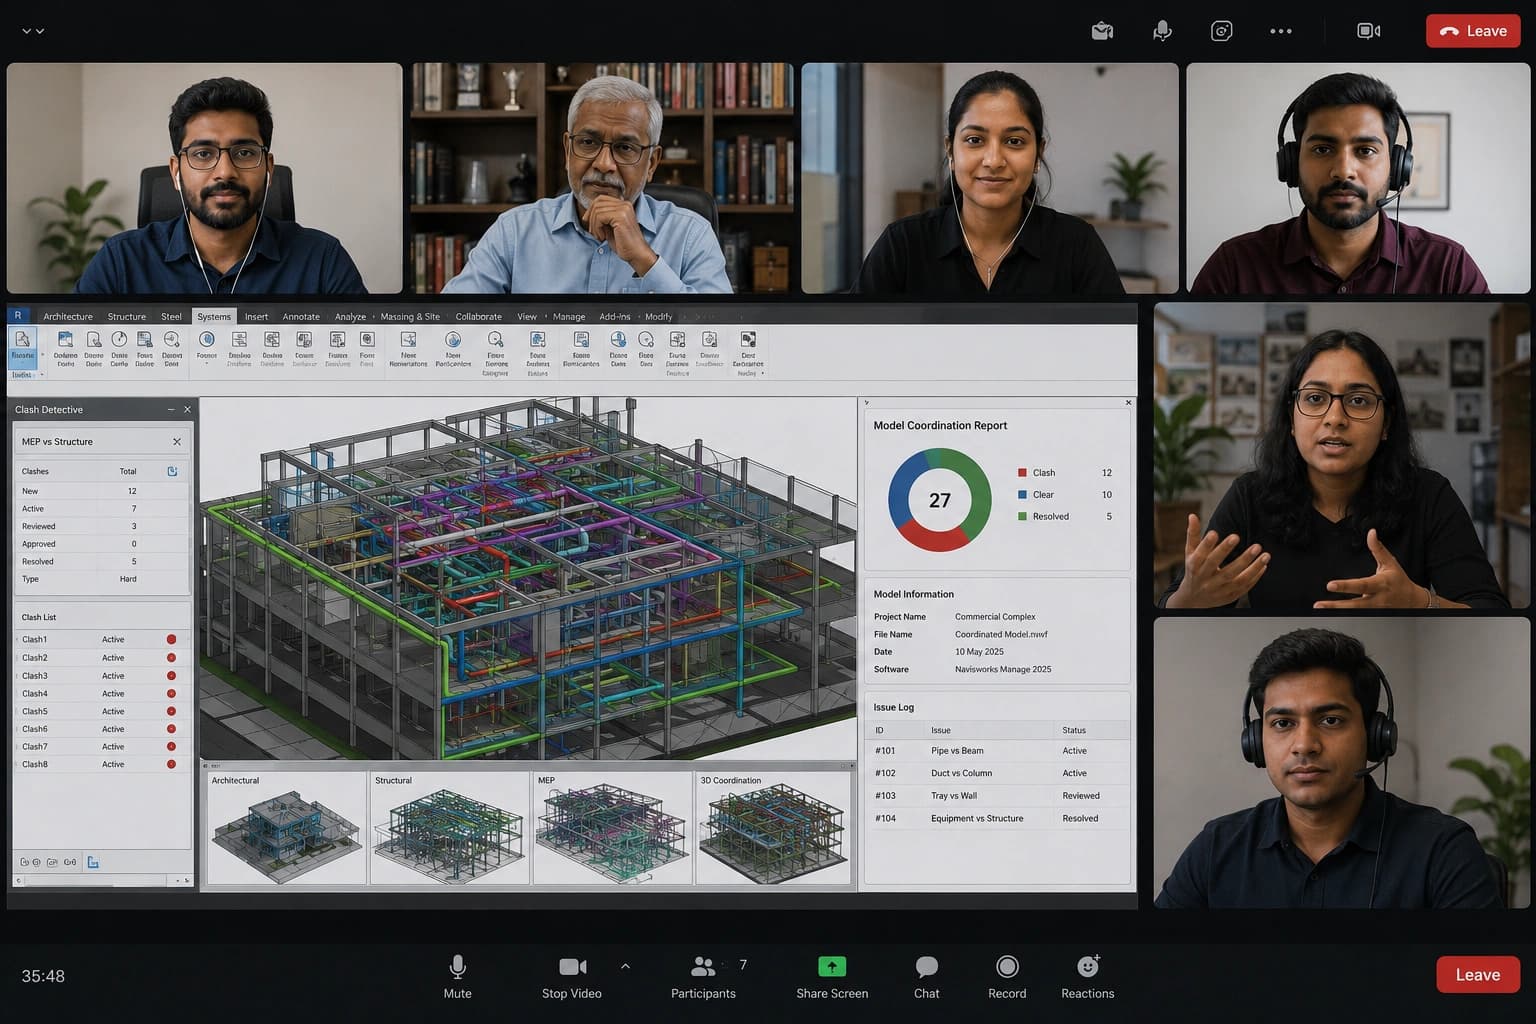Close the MEP vs Structure test
This screenshot has height=1024, width=1536.
pos(177,441)
